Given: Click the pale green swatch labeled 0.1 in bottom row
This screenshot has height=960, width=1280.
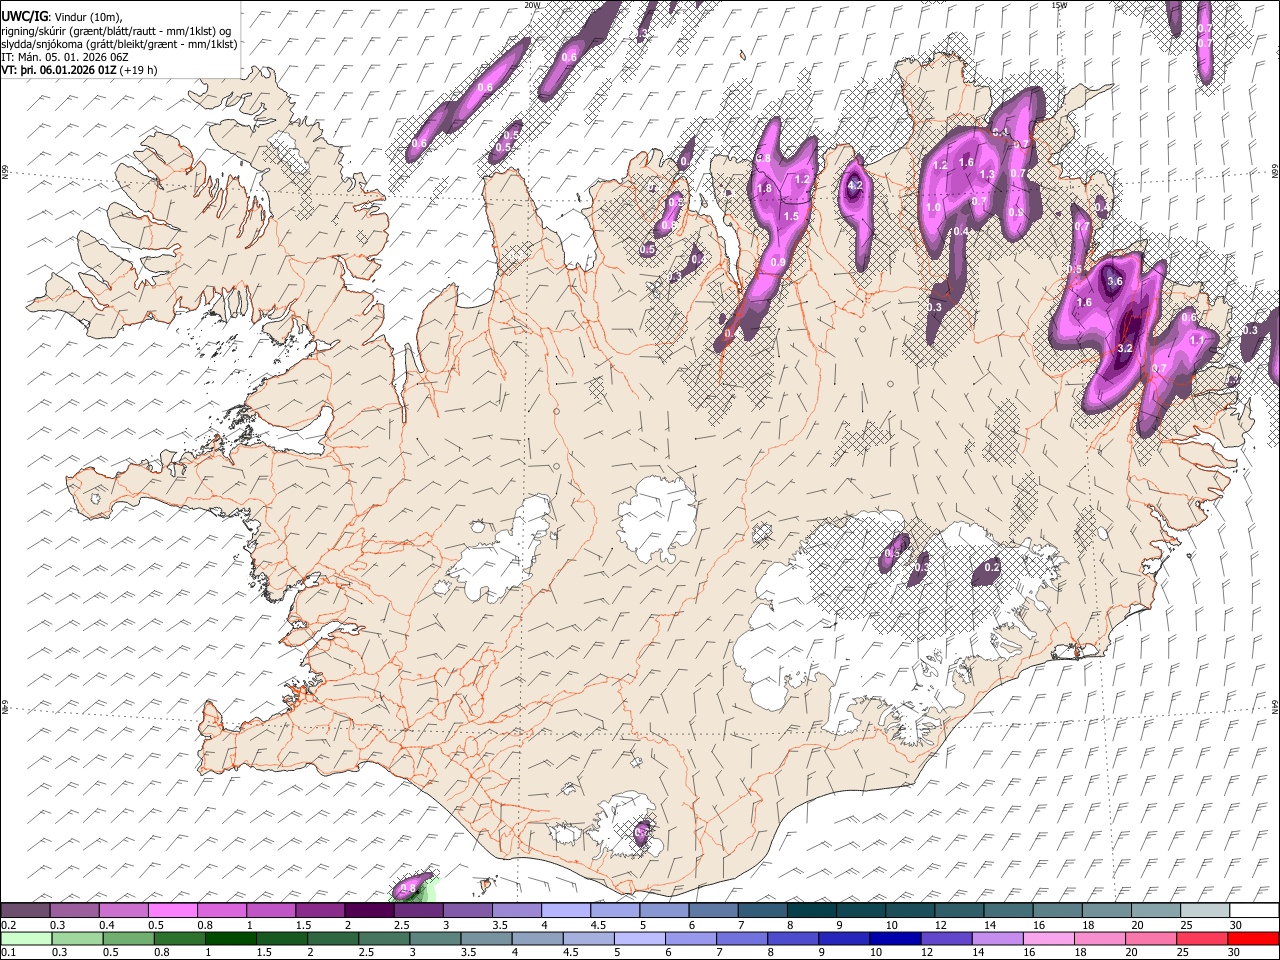Looking at the screenshot, I should point(26,938).
